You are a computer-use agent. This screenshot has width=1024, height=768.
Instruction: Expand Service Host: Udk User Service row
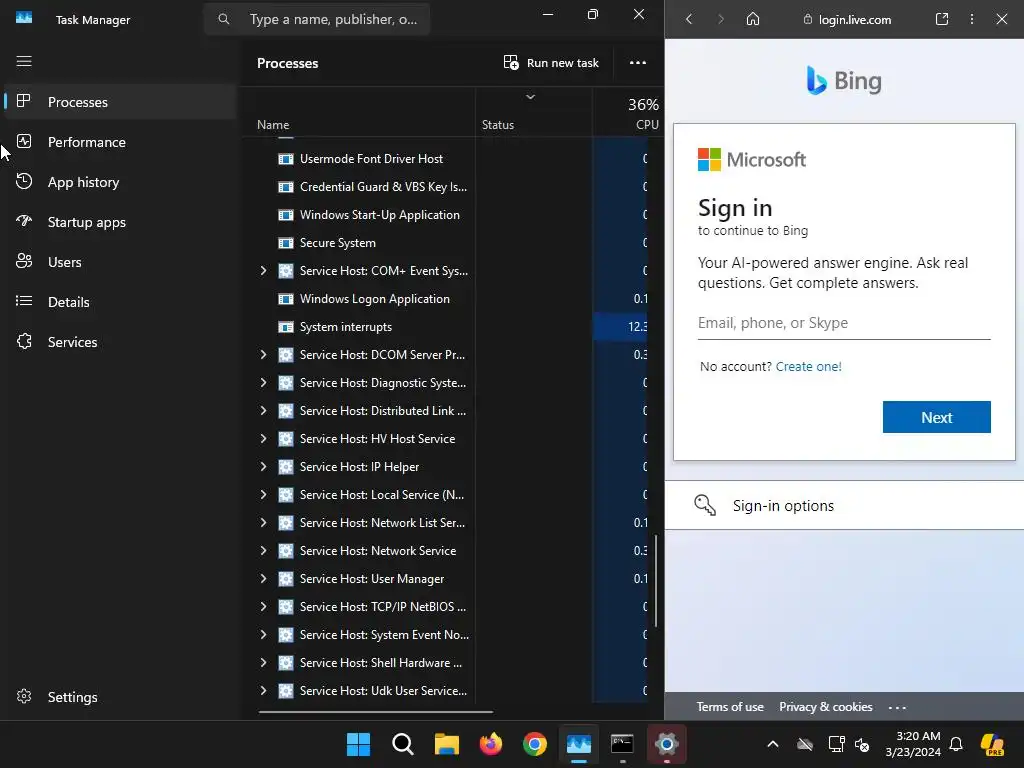(263, 690)
